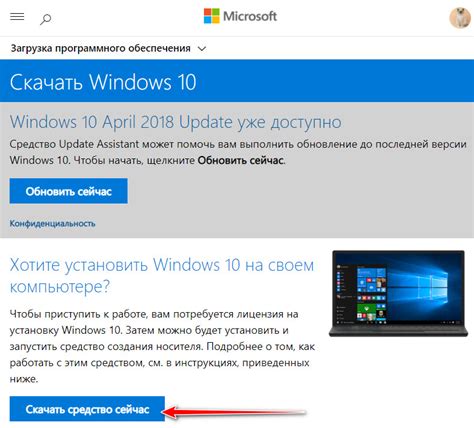This screenshot has height=428, width=474.
Task: Open the hamburger navigation menu
Action: click(x=17, y=16)
